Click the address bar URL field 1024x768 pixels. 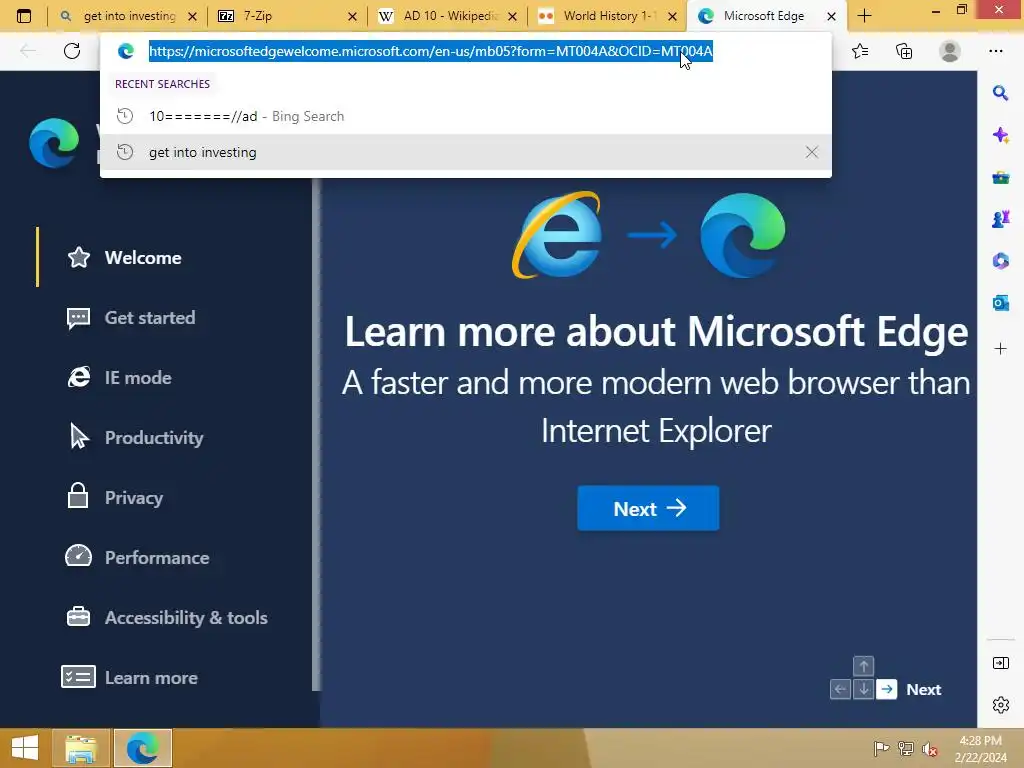[x=430, y=51]
